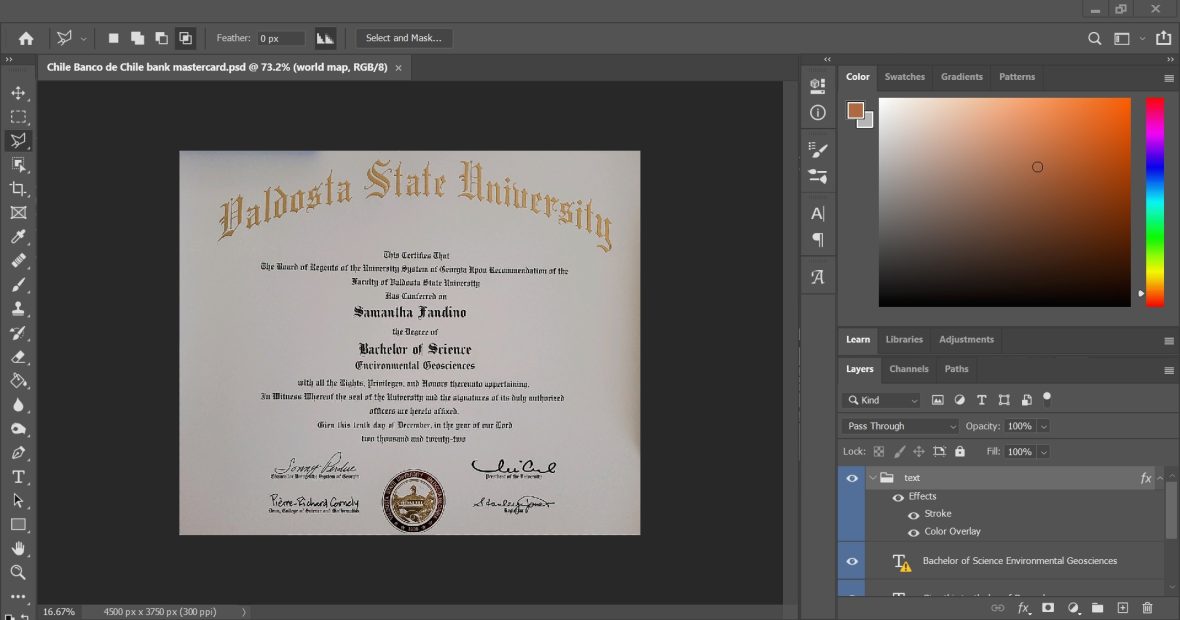Select the History Brush tool
The height and width of the screenshot is (620, 1180).
point(18,333)
